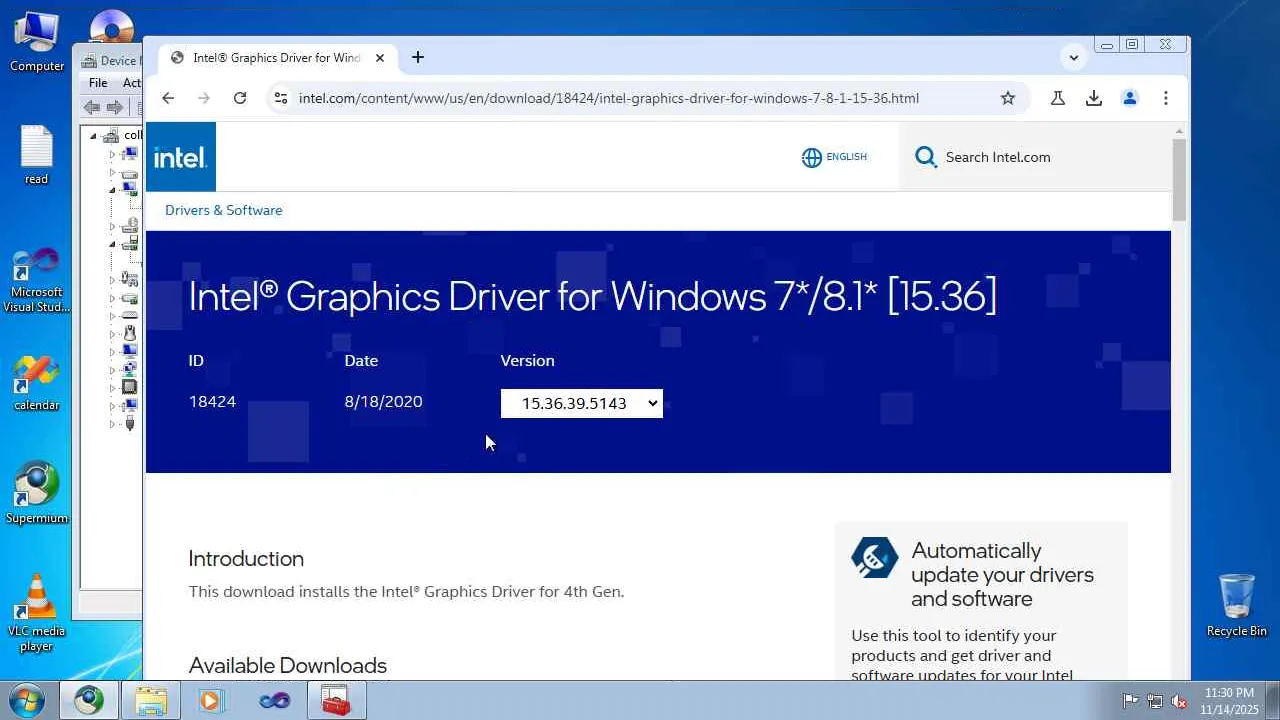Go back to the previous page in the browser
This screenshot has width=1280, height=720.
pos(168,98)
